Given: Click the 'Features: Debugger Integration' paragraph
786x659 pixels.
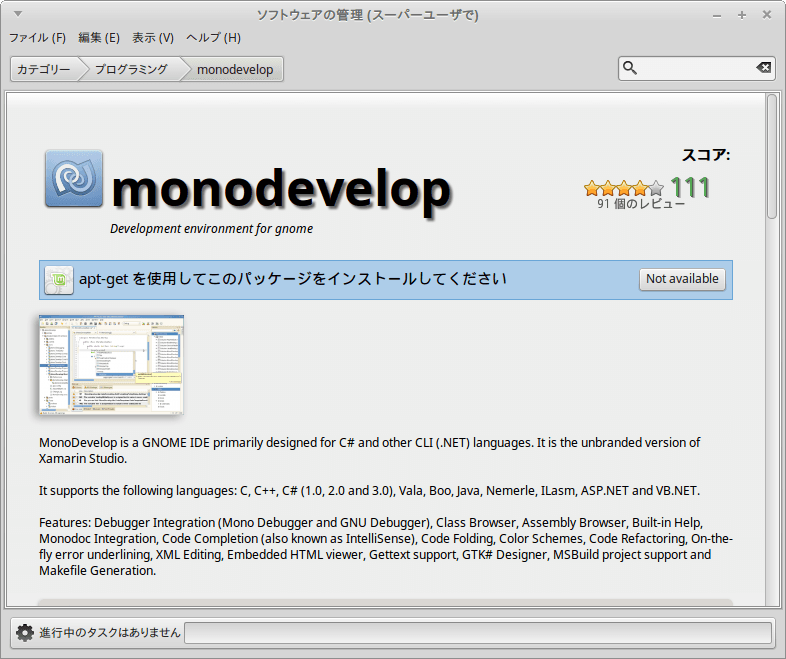Looking at the screenshot, I should (x=386, y=547).
